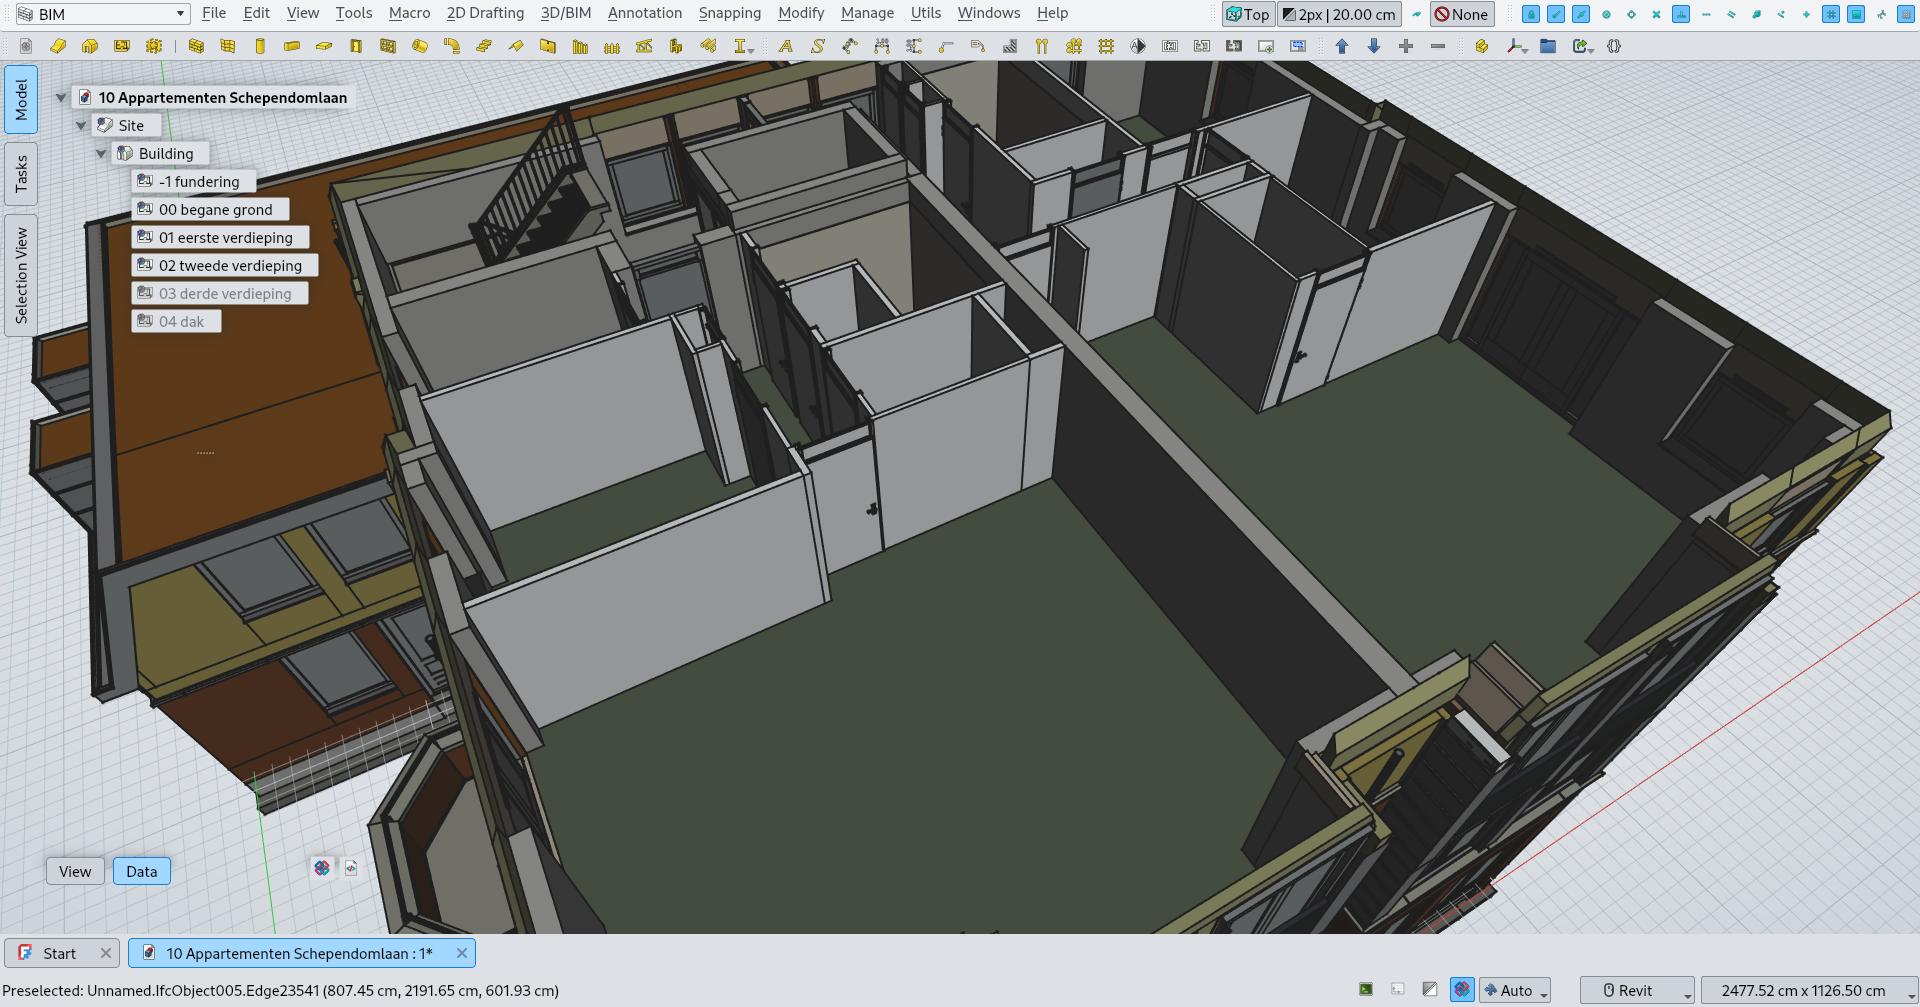Select the 00 begane grond level
This screenshot has width=1920, height=1007.
point(211,209)
